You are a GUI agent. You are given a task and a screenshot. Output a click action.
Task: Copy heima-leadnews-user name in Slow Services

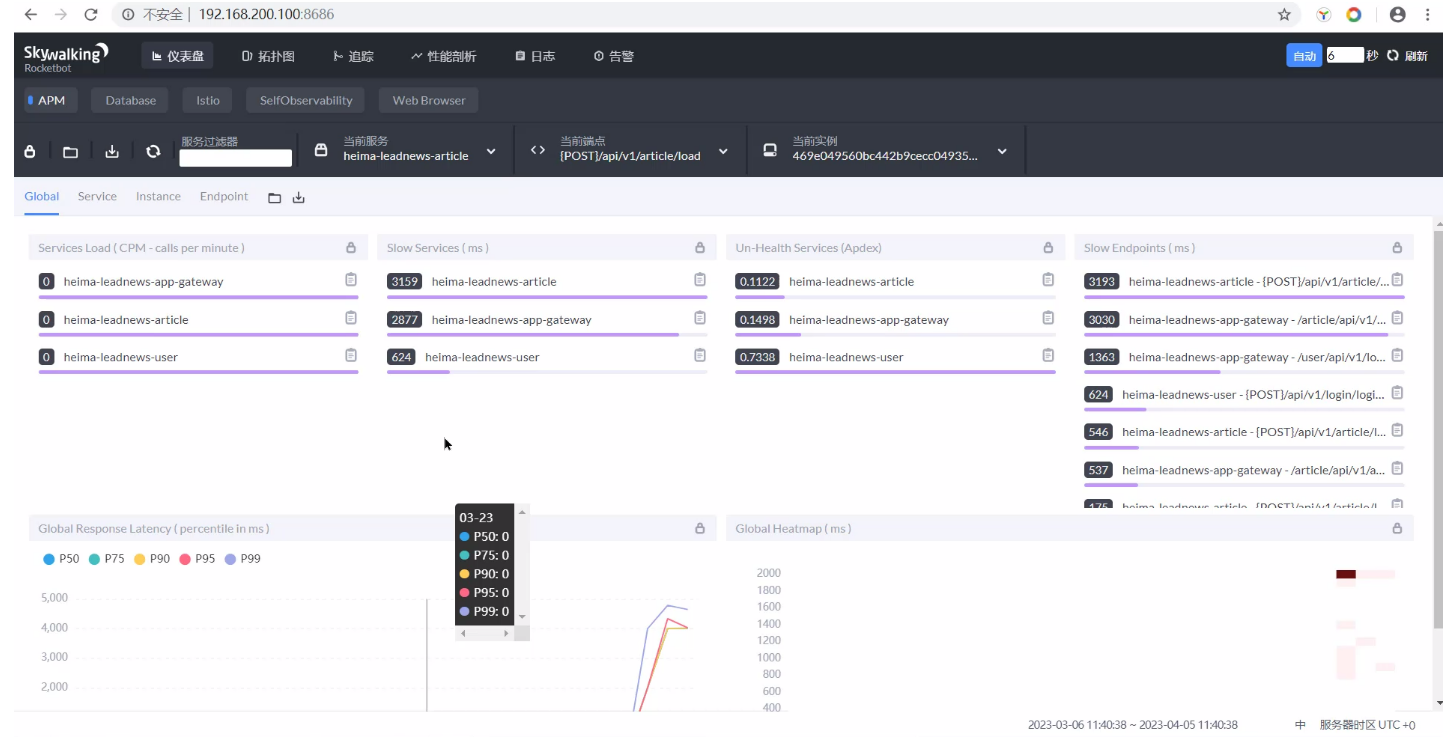[700, 355]
